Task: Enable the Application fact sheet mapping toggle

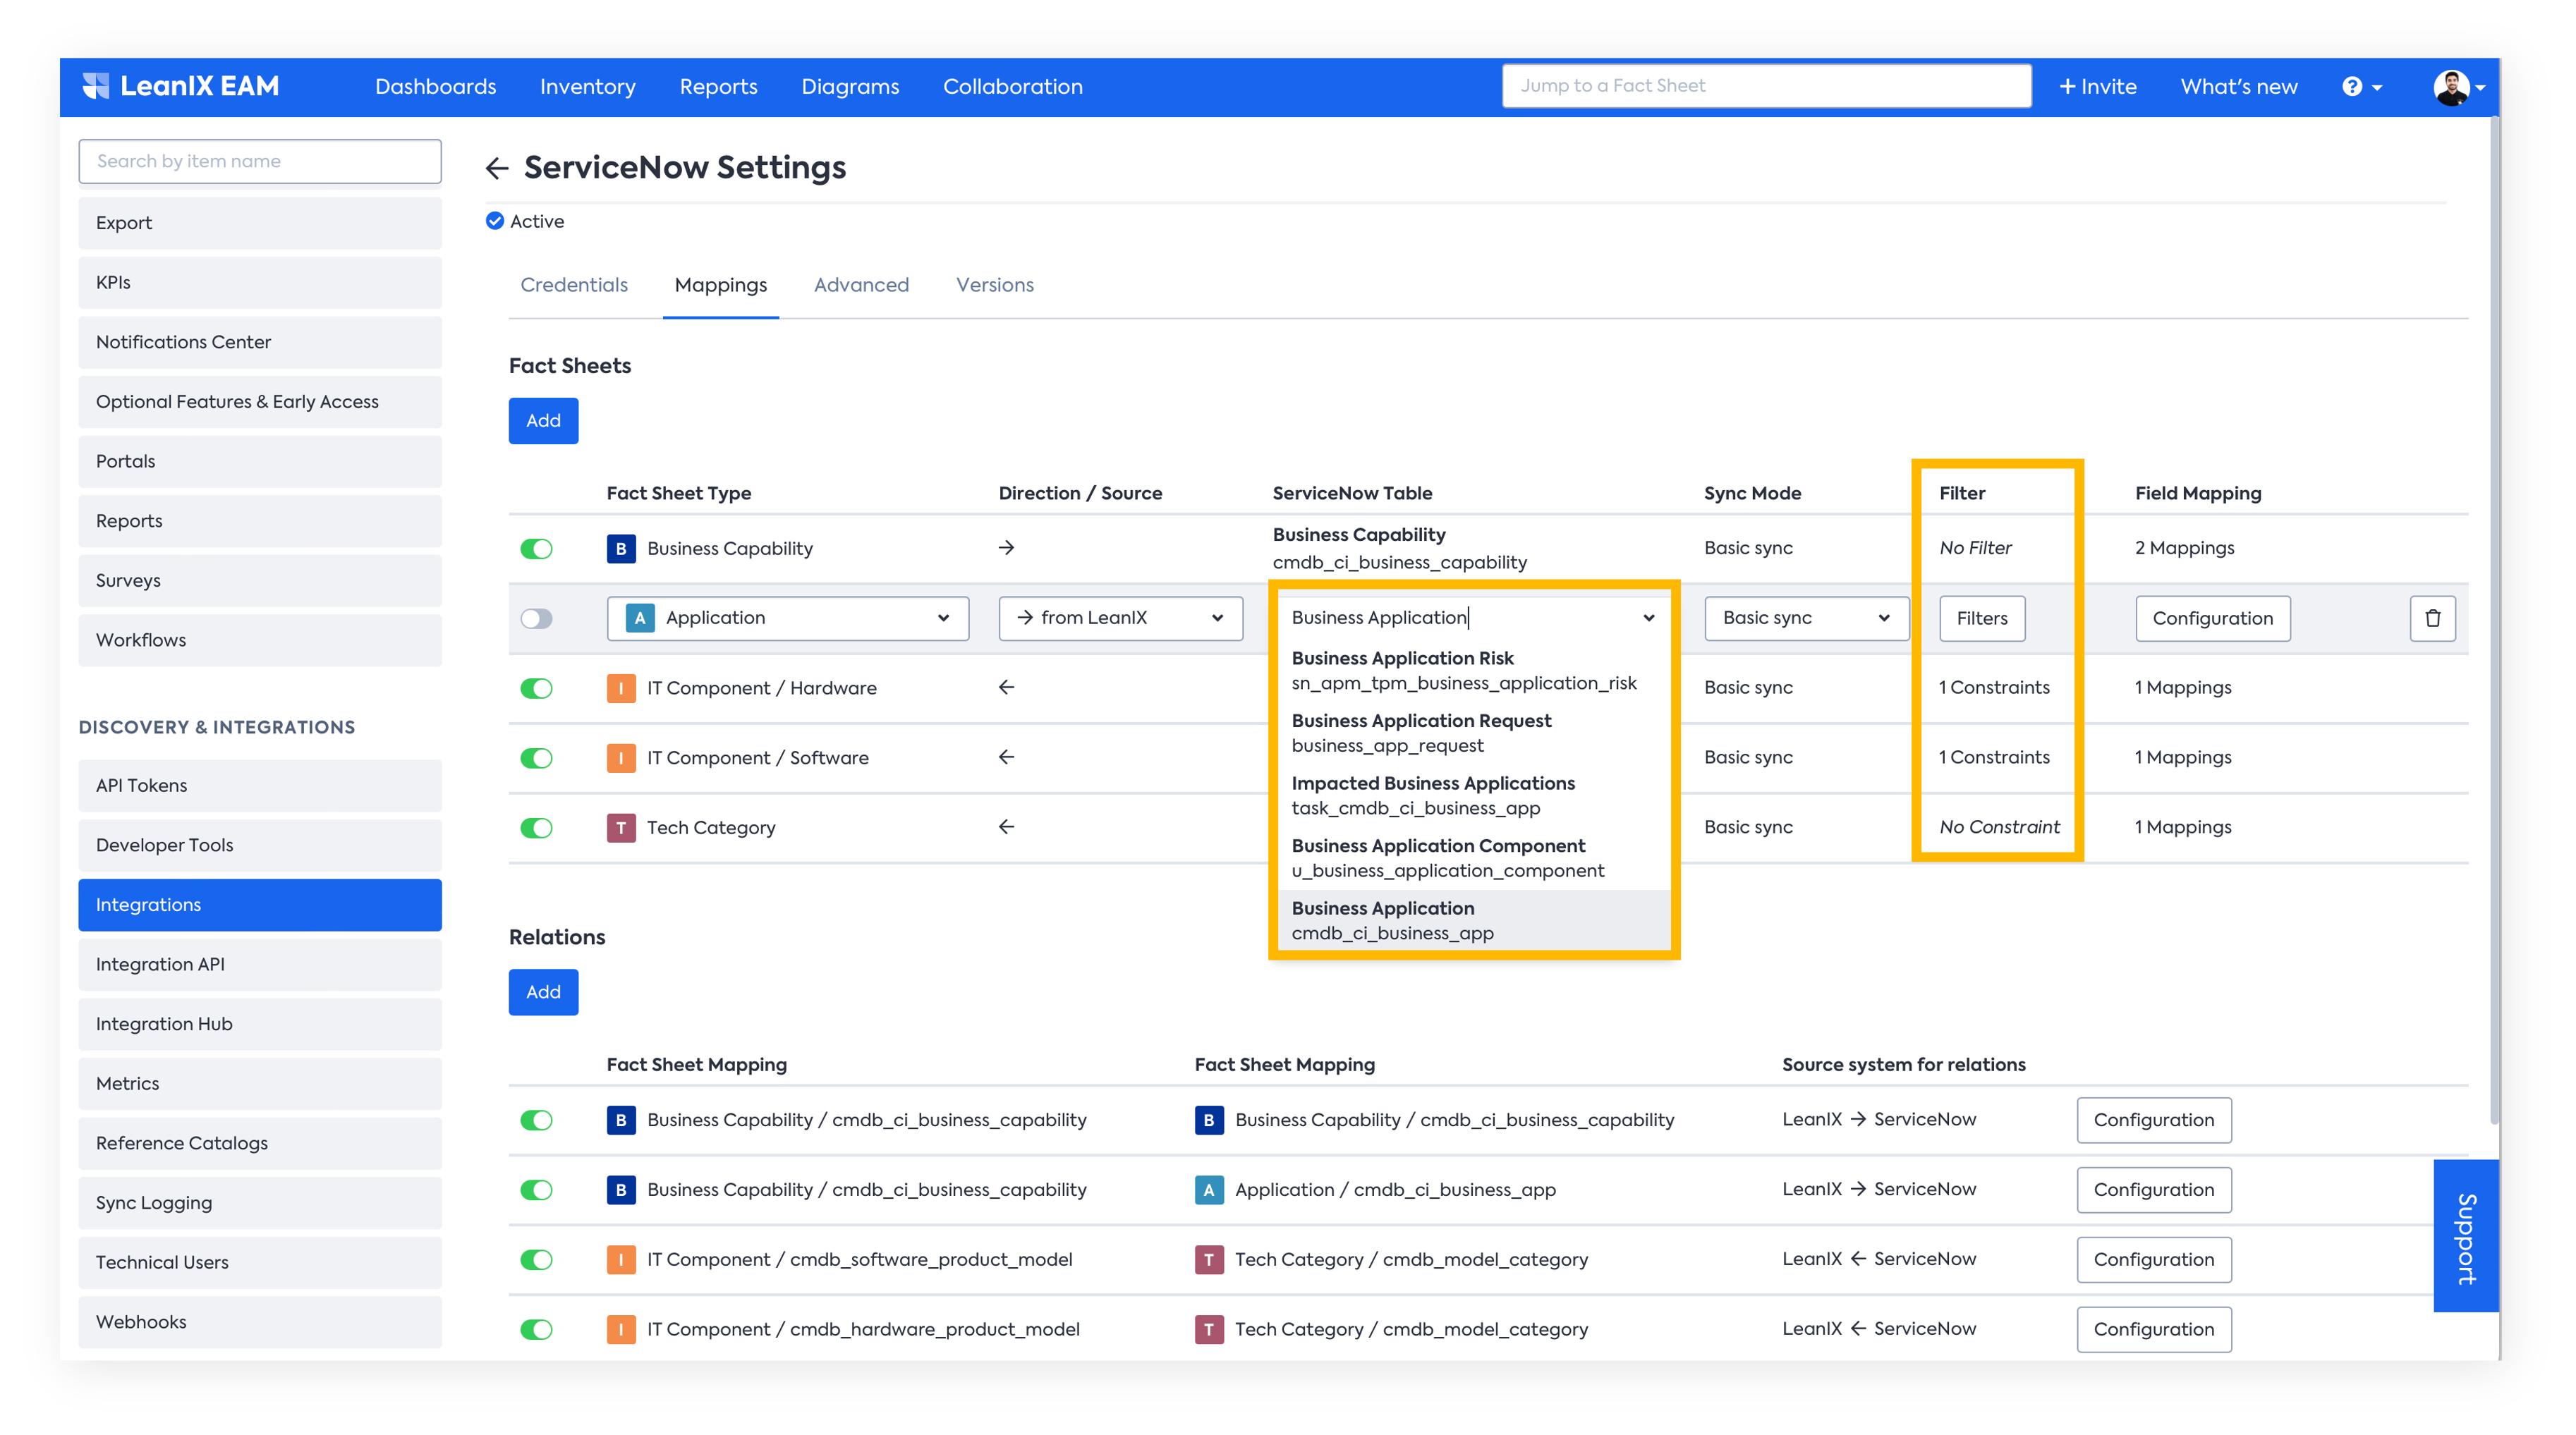Action: 536,618
